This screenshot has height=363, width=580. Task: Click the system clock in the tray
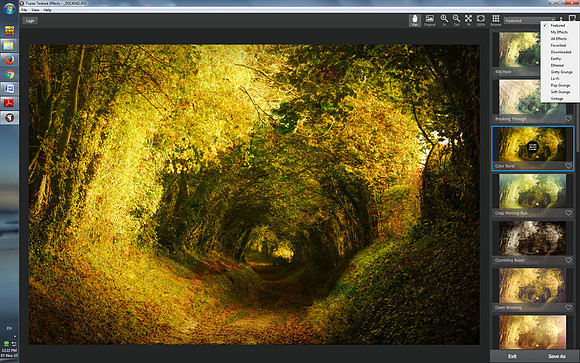click(x=9, y=353)
